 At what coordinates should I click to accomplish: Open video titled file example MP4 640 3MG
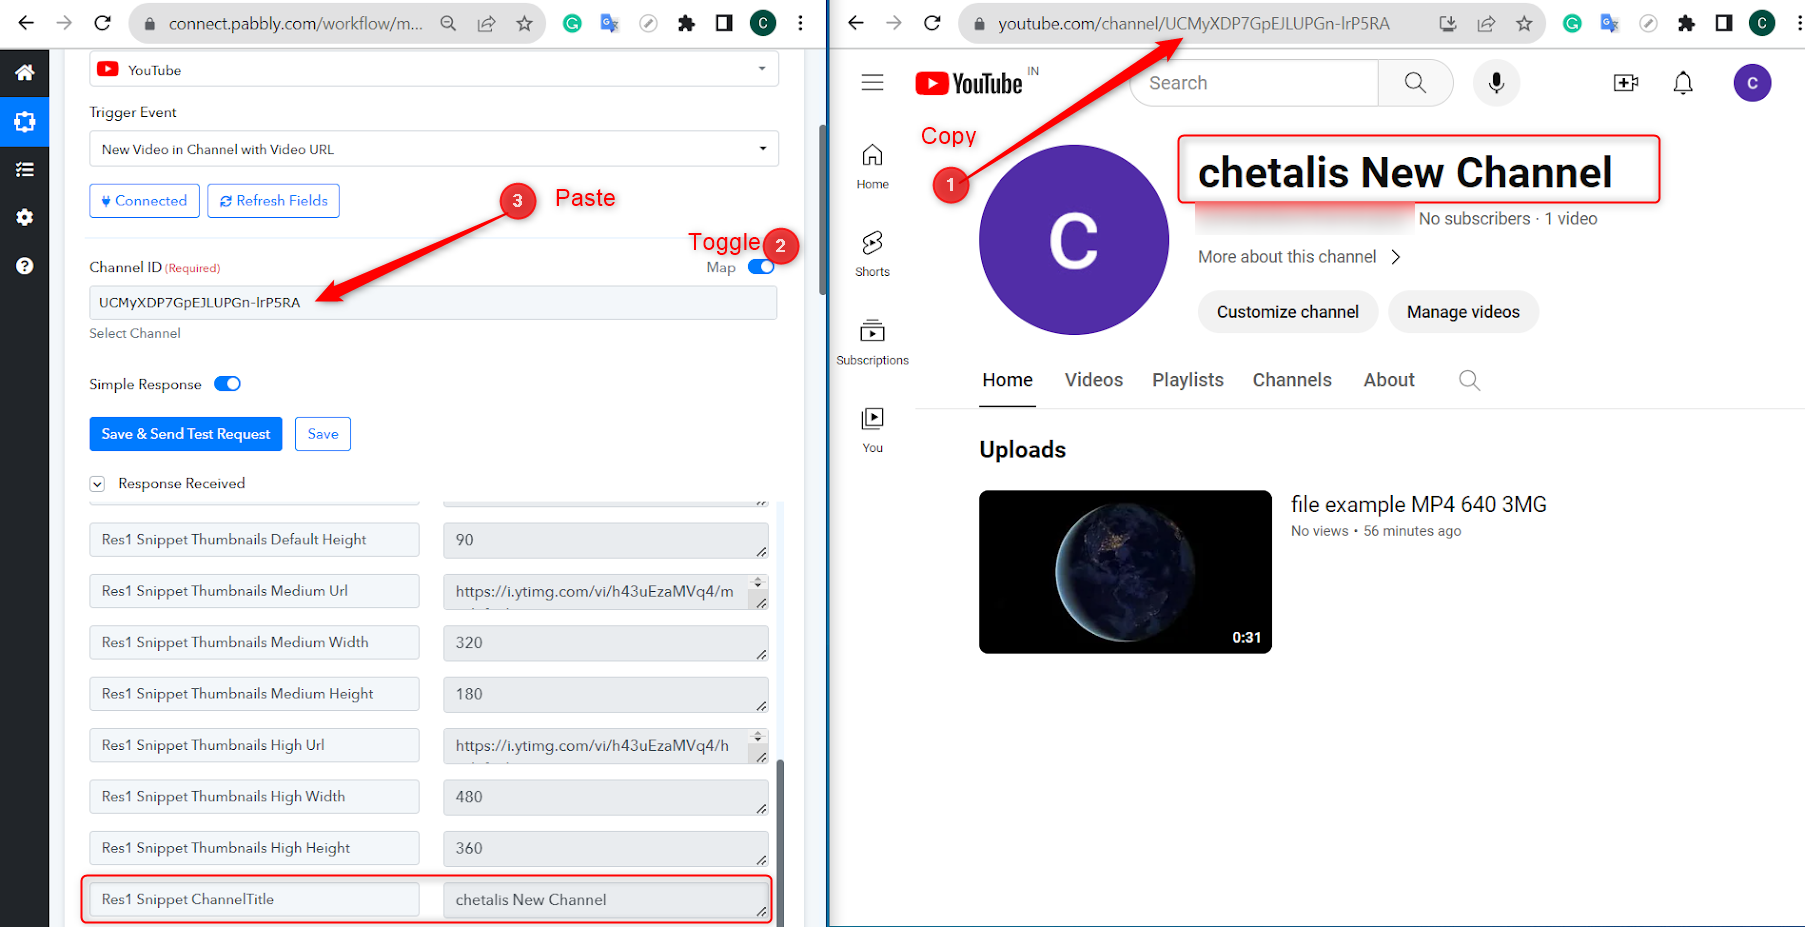pos(1419,505)
